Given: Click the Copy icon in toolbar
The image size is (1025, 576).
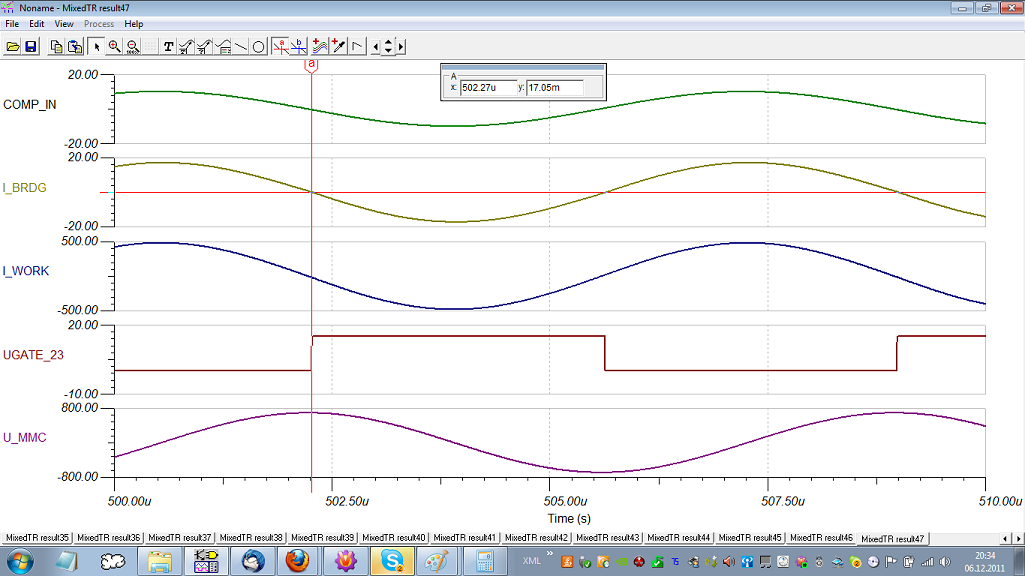Looking at the screenshot, I should 56,46.
